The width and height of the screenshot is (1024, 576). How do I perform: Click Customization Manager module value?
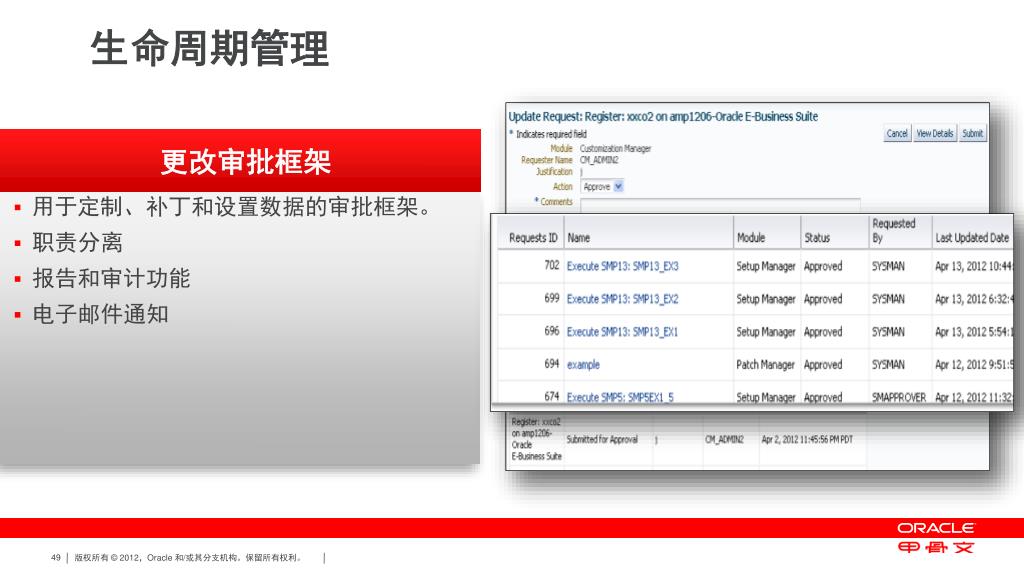(615, 149)
